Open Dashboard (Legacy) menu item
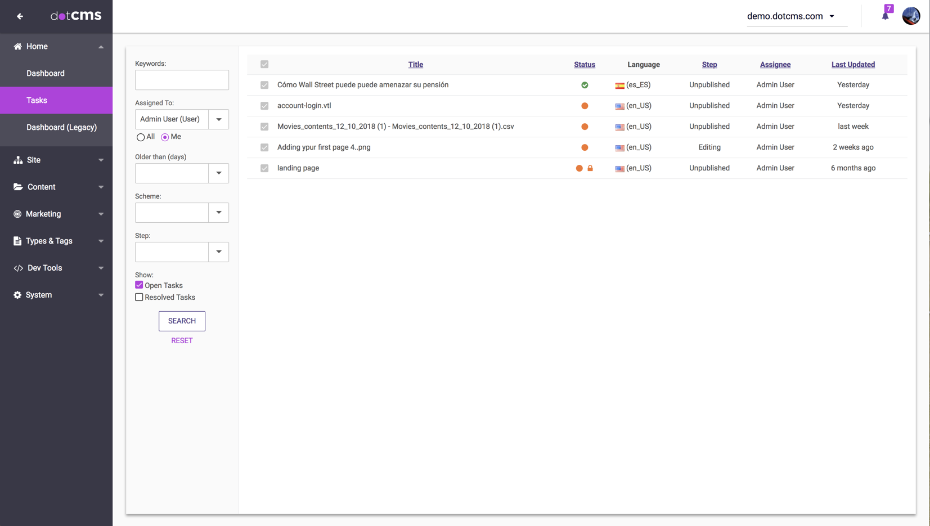 click(56, 127)
